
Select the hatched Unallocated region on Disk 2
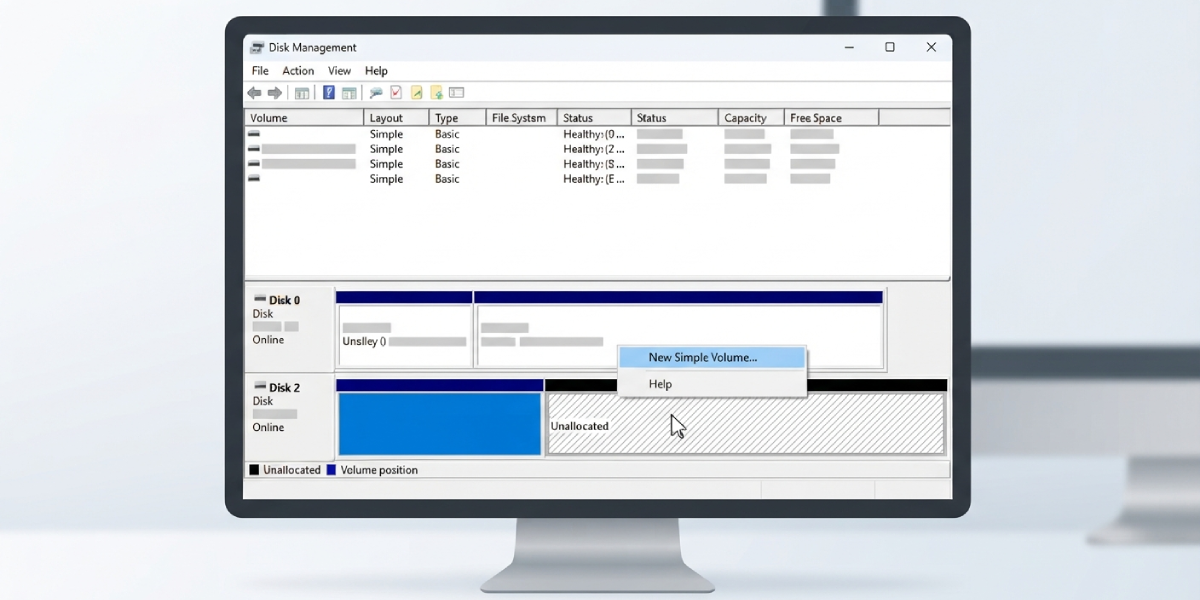pyautogui.click(x=746, y=424)
